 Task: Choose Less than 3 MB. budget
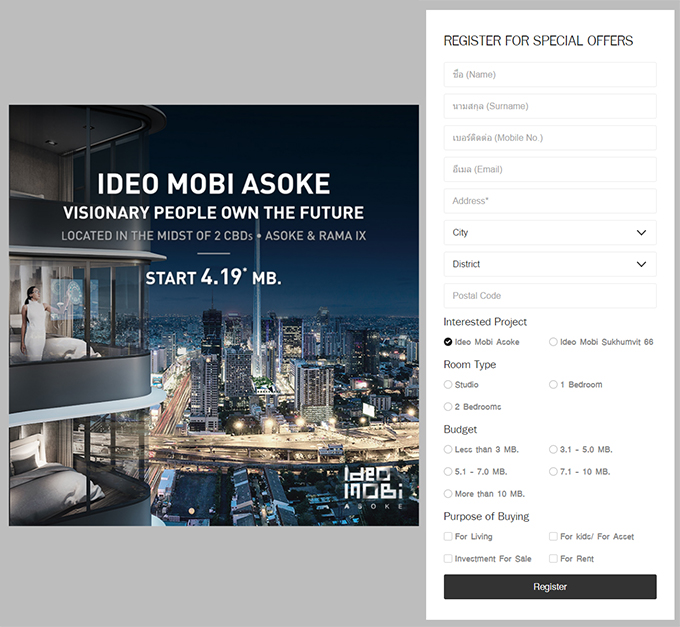448,450
